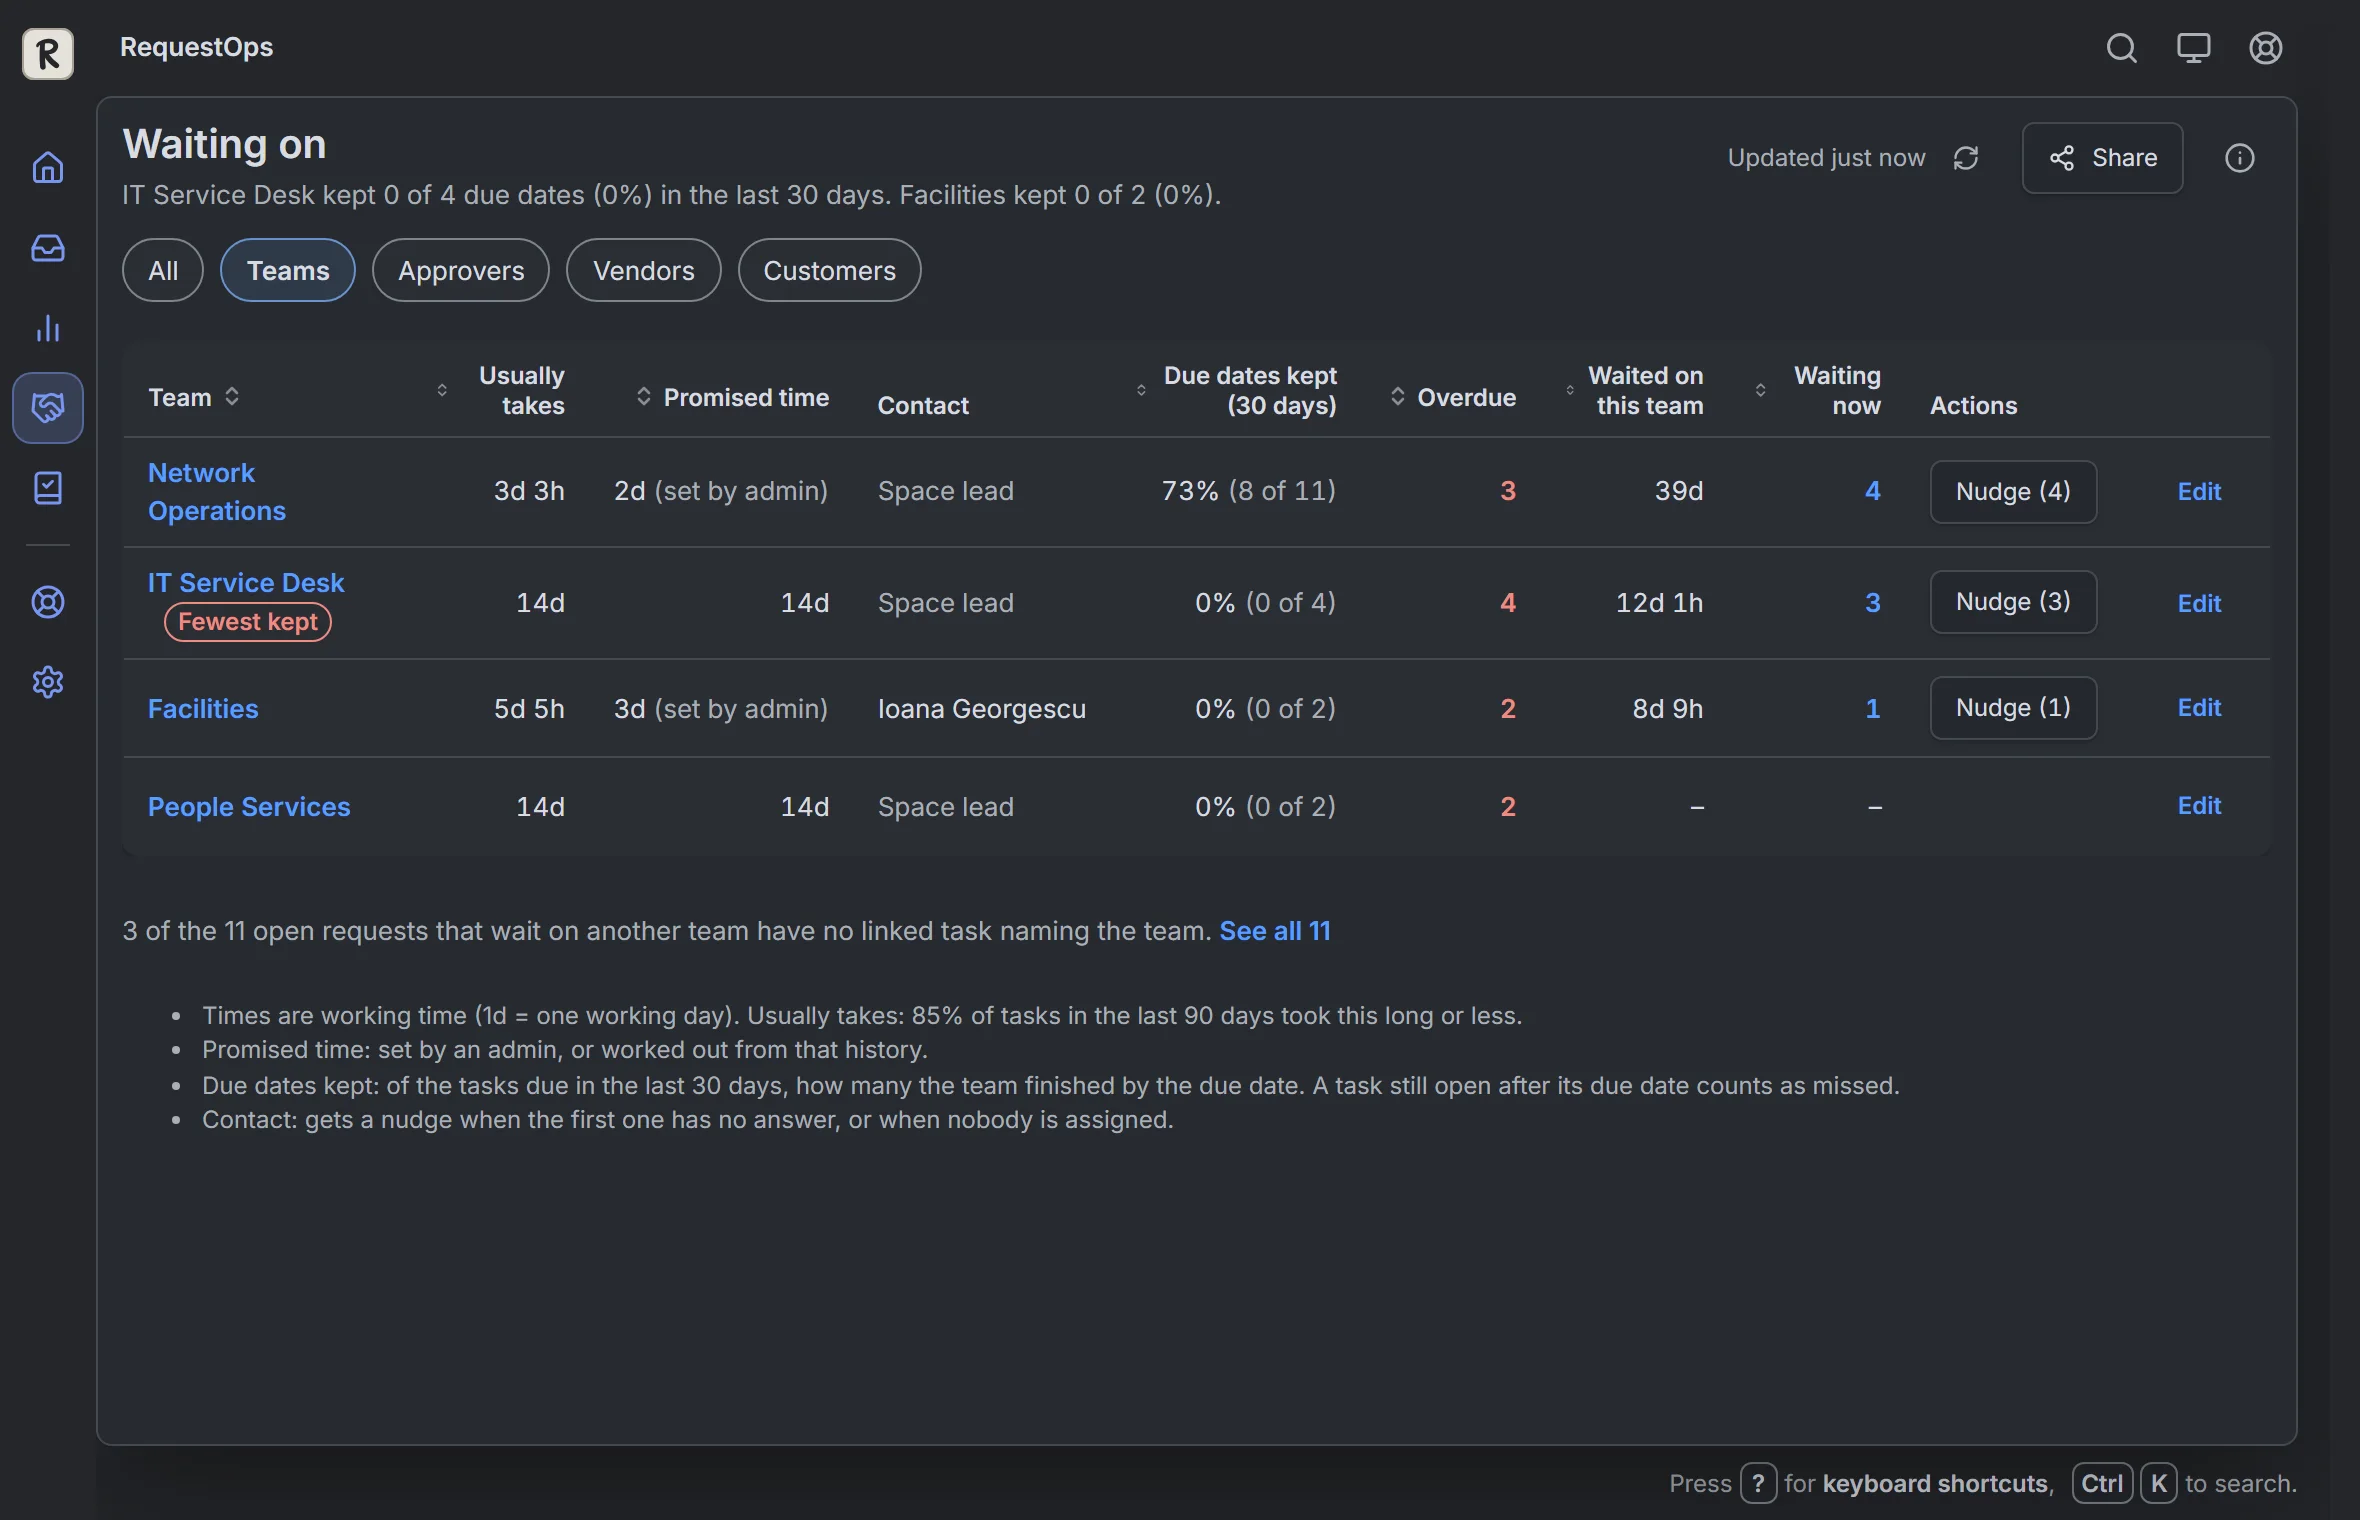Click the Fewest kept badge
The height and width of the screenshot is (1520, 2360).
248,621
